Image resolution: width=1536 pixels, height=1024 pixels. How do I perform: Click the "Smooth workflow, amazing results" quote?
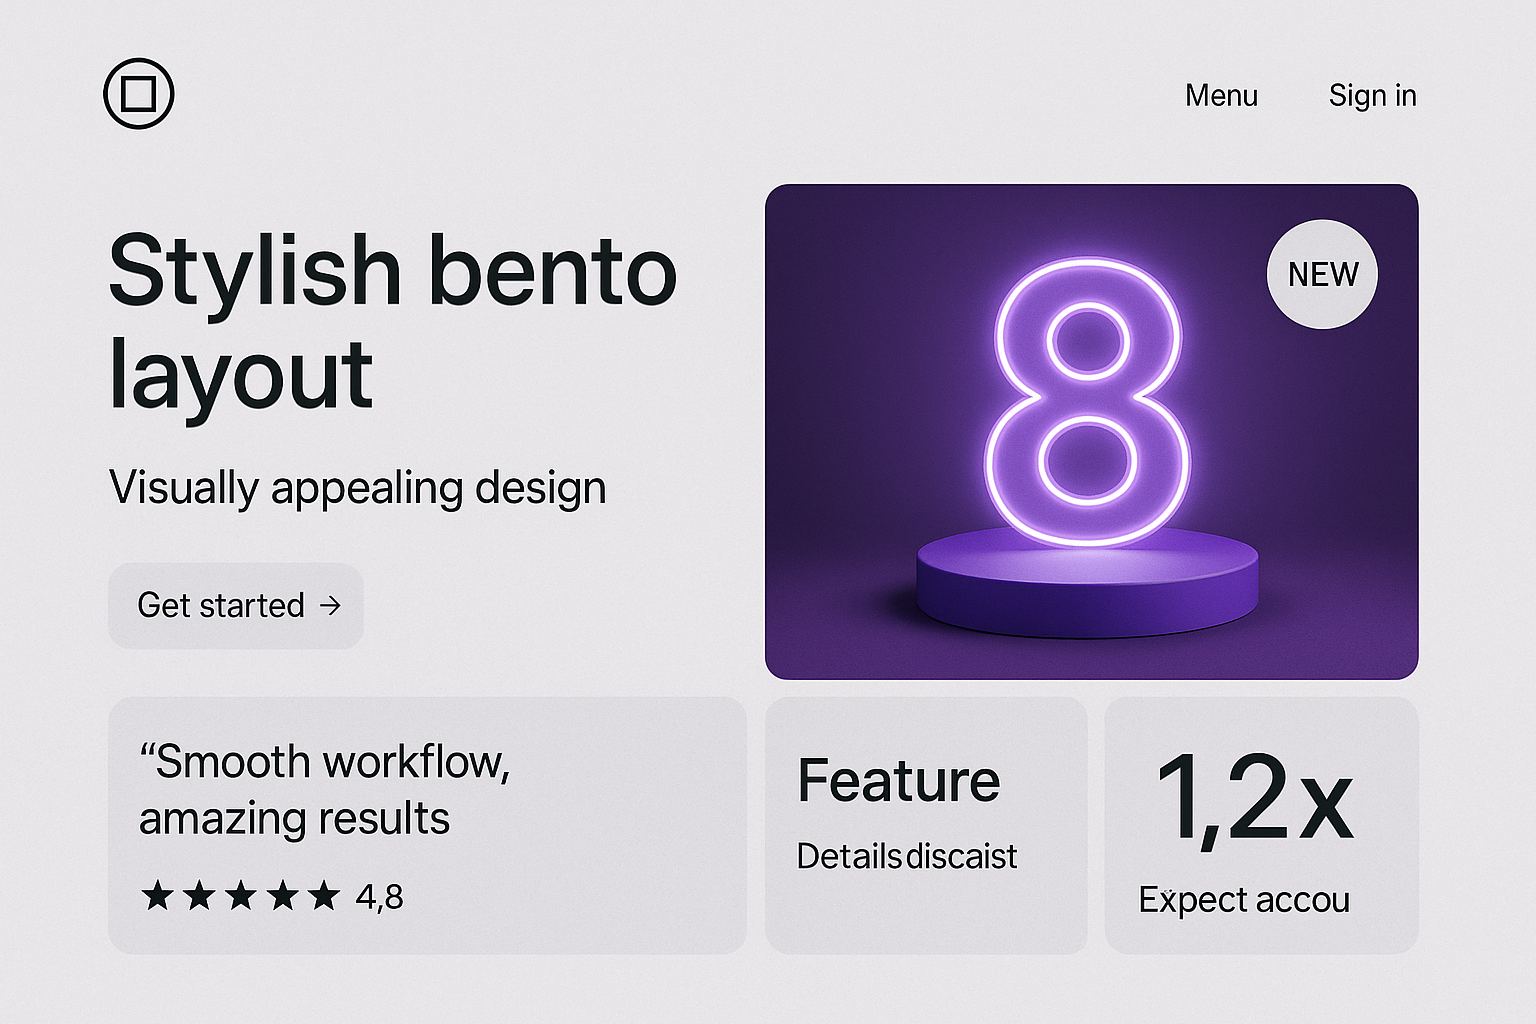tap(325, 790)
